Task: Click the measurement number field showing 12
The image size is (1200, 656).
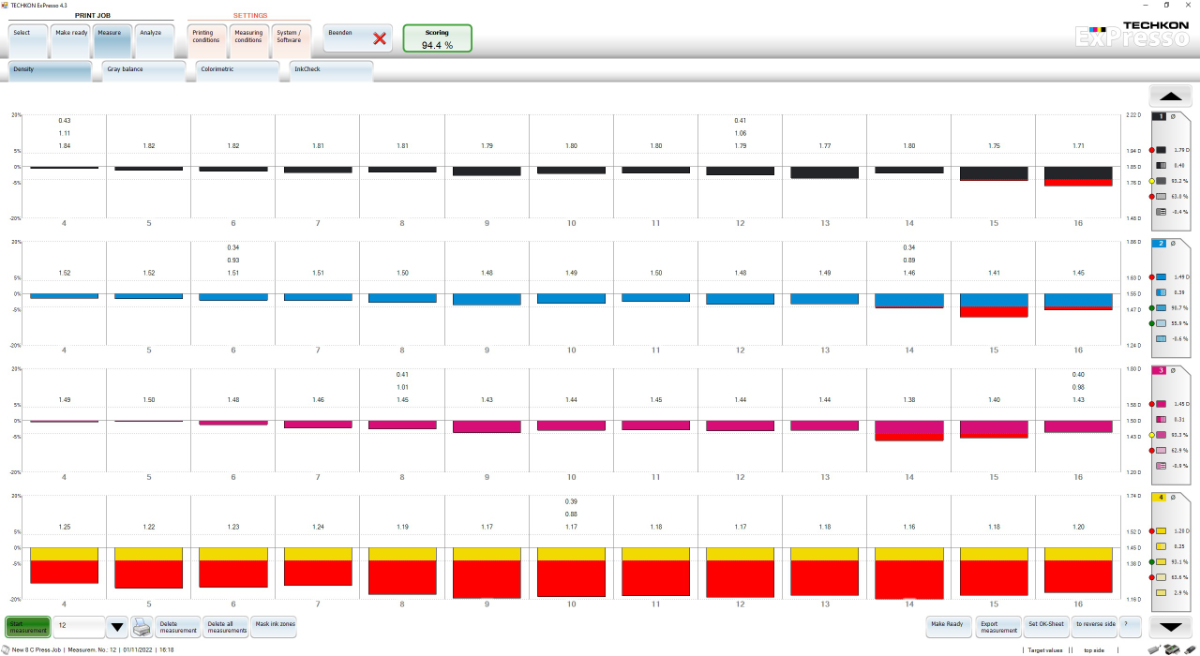Action: pyautogui.click(x=78, y=627)
